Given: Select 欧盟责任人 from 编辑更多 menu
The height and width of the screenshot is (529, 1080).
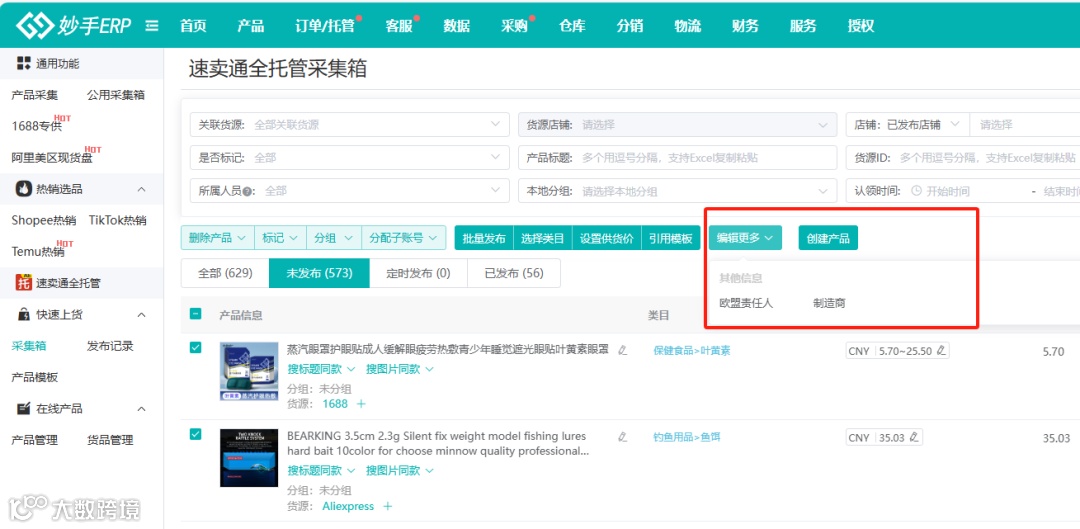Looking at the screenshot, I should [x=747, y=303].
